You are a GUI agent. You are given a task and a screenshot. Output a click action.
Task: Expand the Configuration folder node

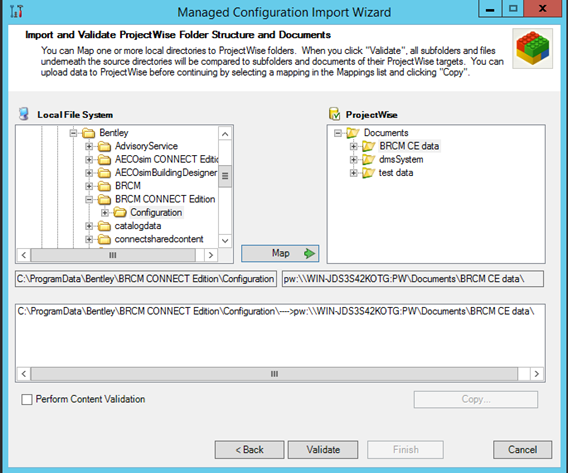click(x=105, y=213)
